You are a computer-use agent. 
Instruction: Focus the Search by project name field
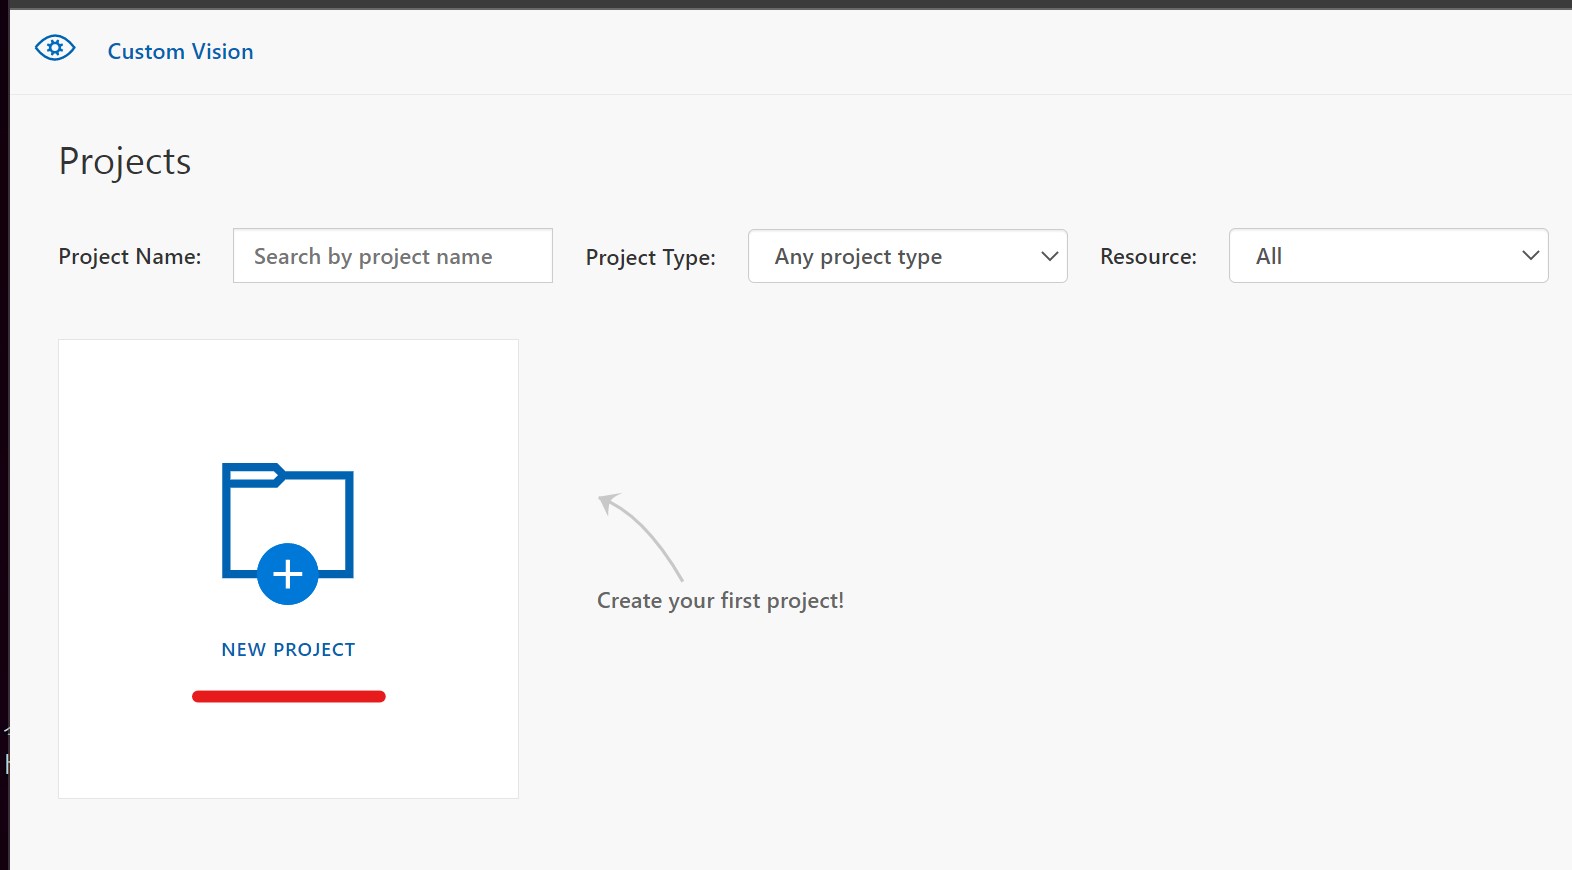(x=393, y=256)
